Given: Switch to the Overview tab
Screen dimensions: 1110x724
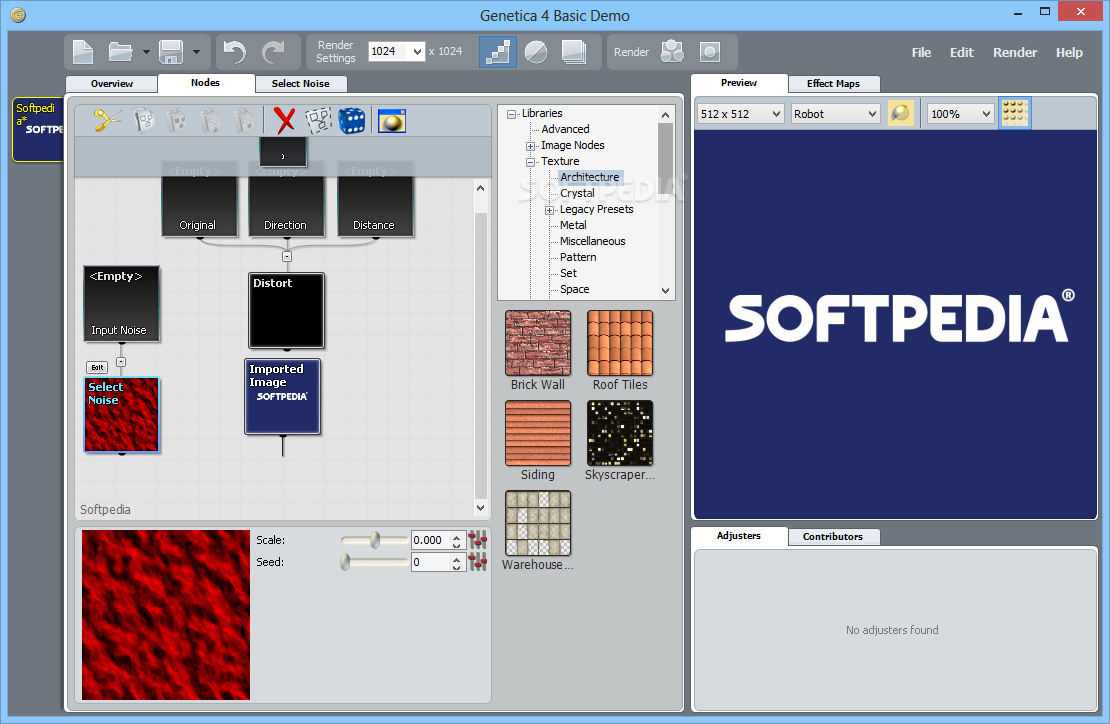Looking at the screenshot, I should (x=111, y=84).
